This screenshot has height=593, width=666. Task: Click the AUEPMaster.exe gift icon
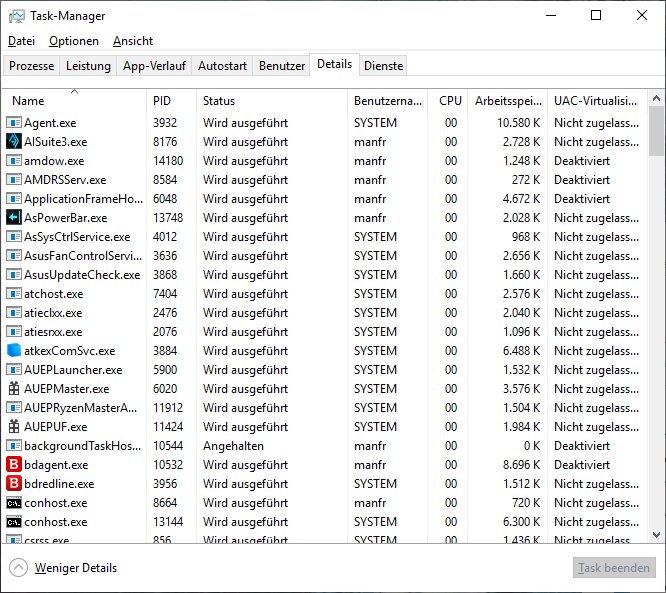point(14,389)
